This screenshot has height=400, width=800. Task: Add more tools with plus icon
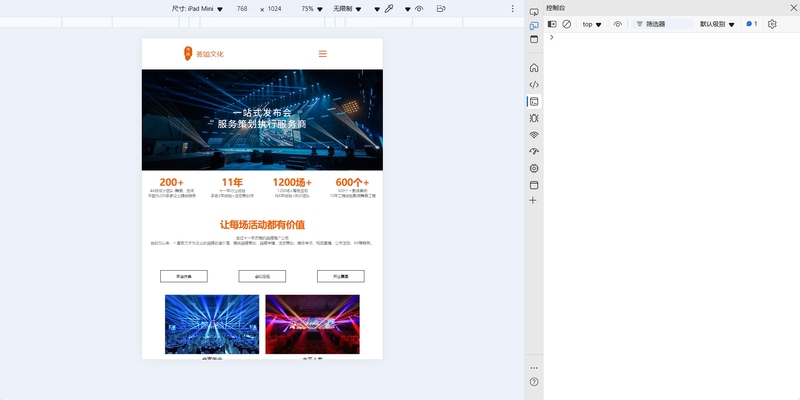coord(533,201)
